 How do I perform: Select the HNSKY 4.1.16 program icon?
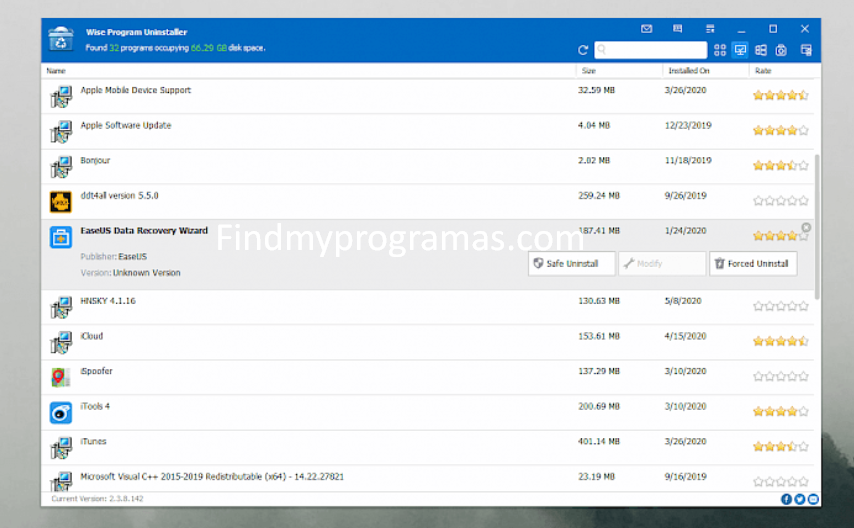click(x=61, y=307)
